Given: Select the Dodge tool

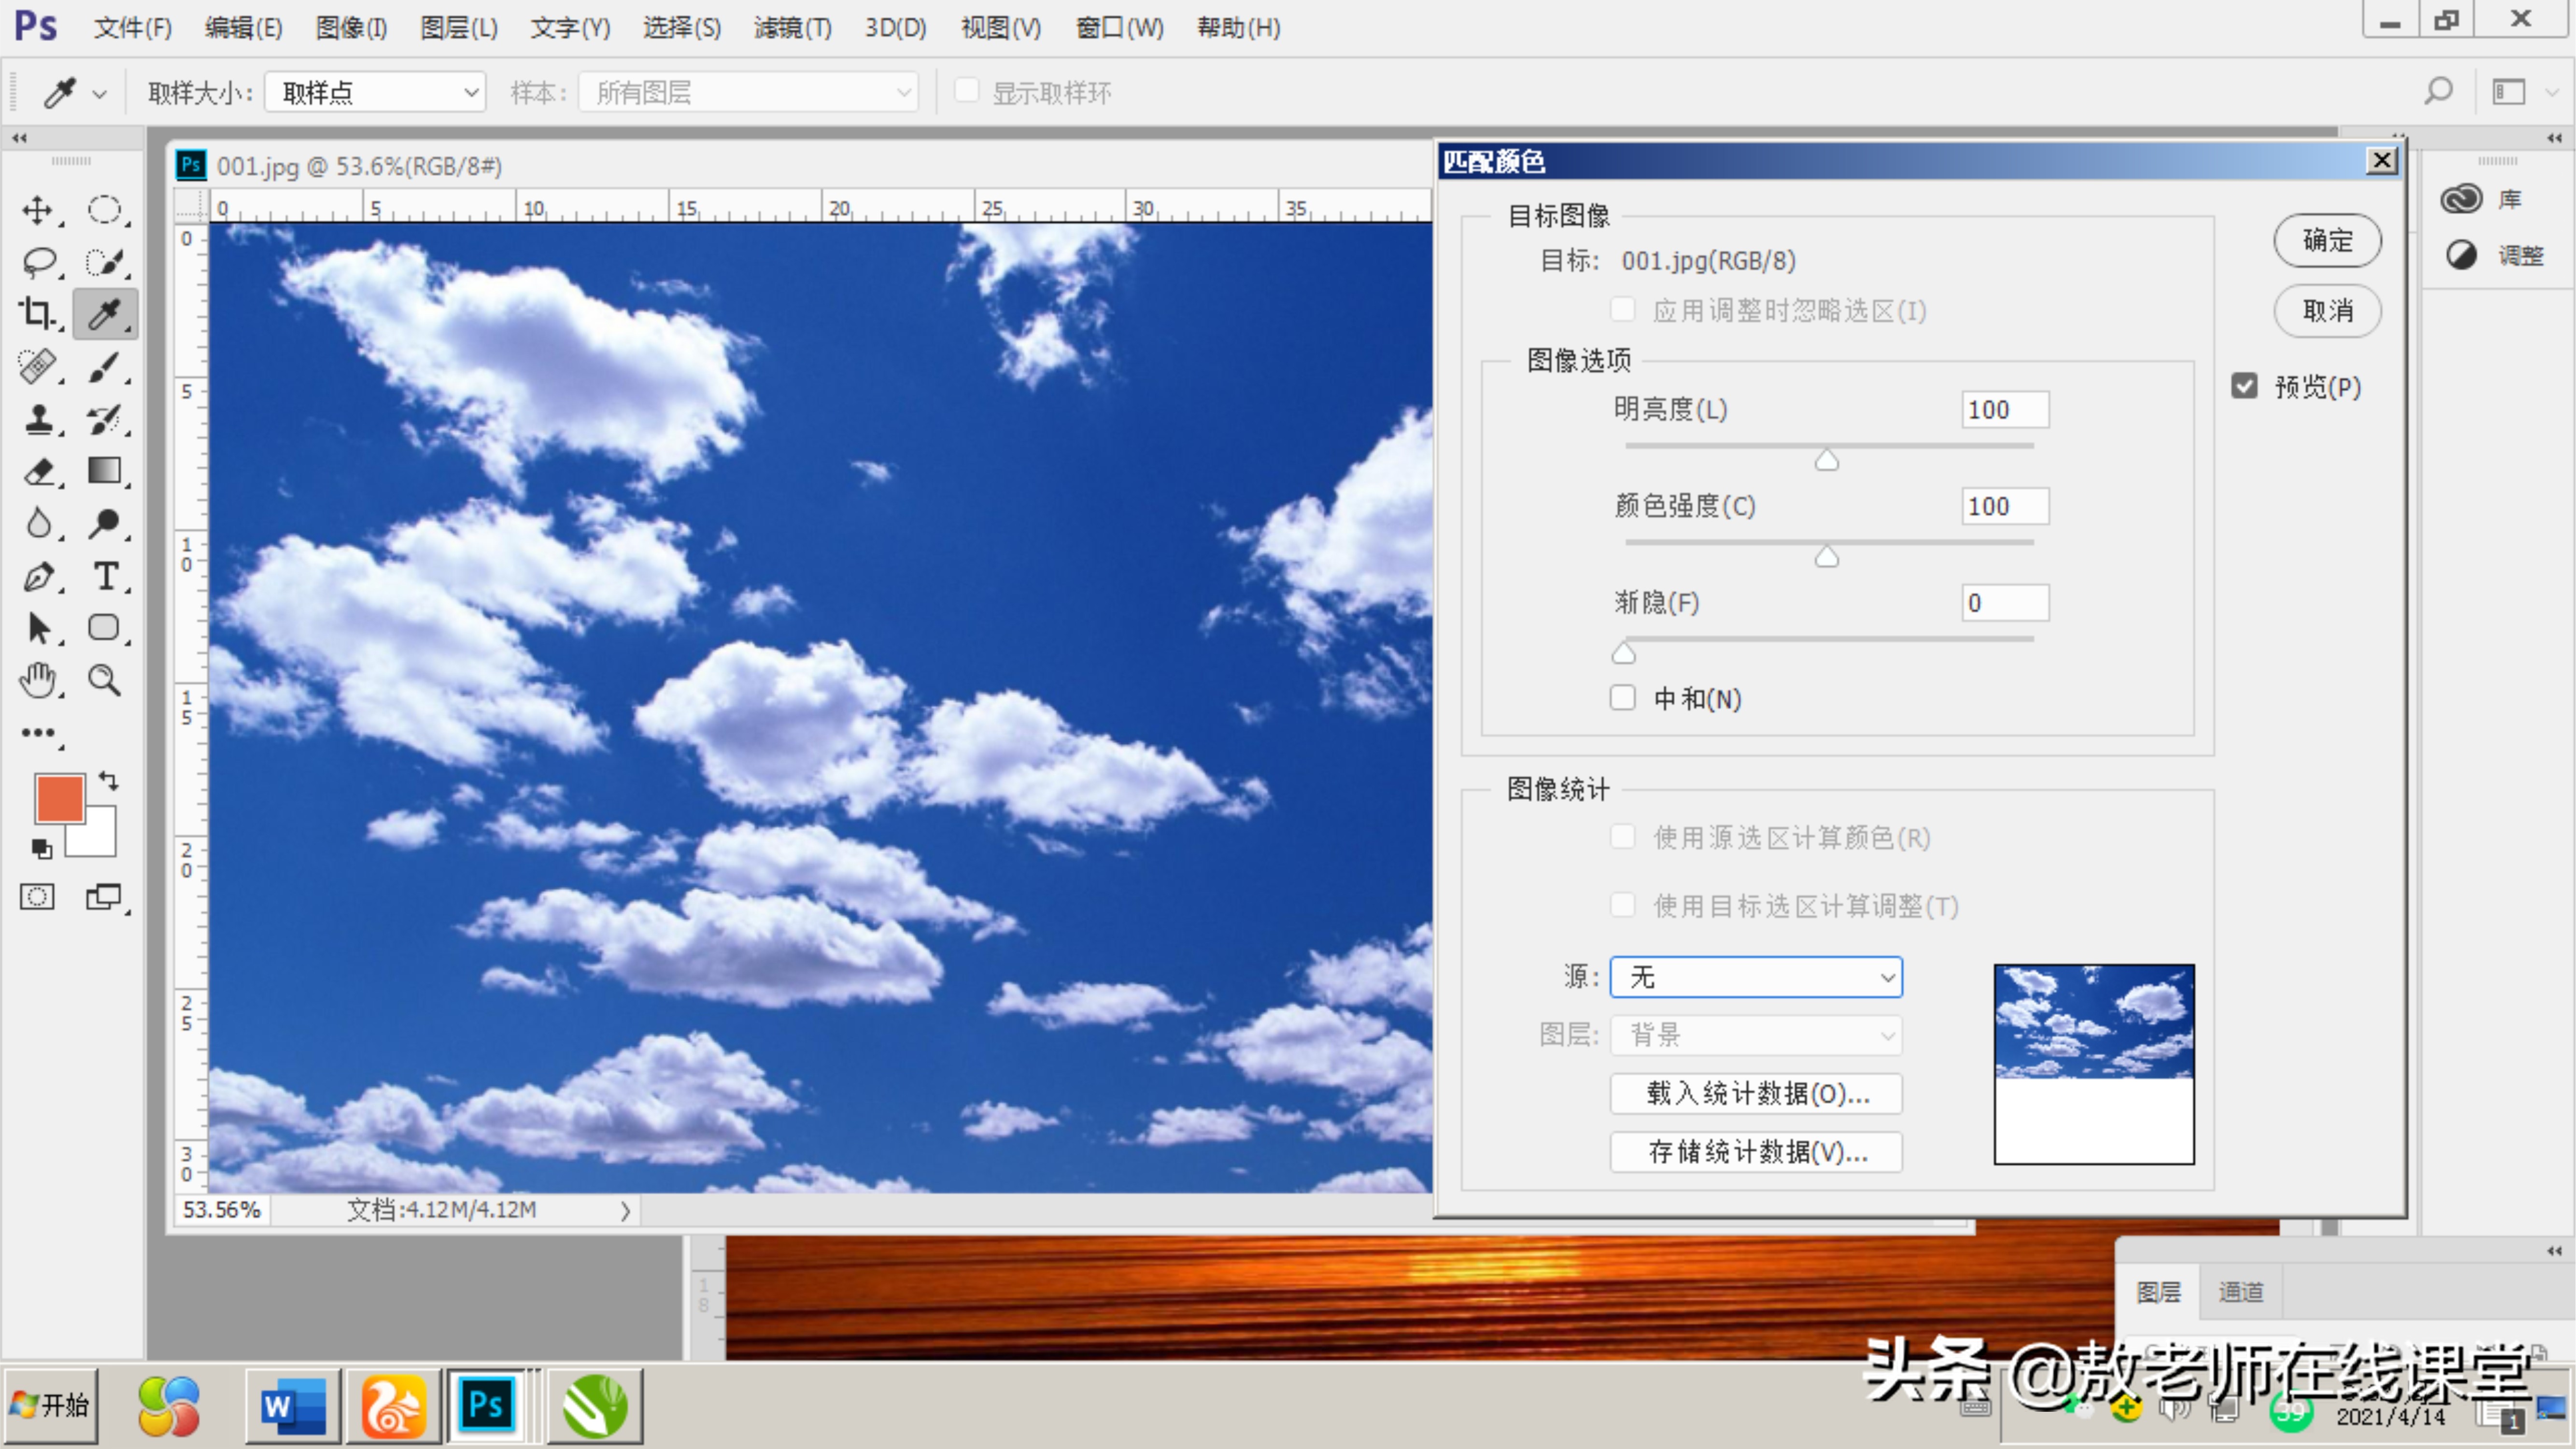Looking at the screenshot, I should pyautogui.click(x=104, y=523).
